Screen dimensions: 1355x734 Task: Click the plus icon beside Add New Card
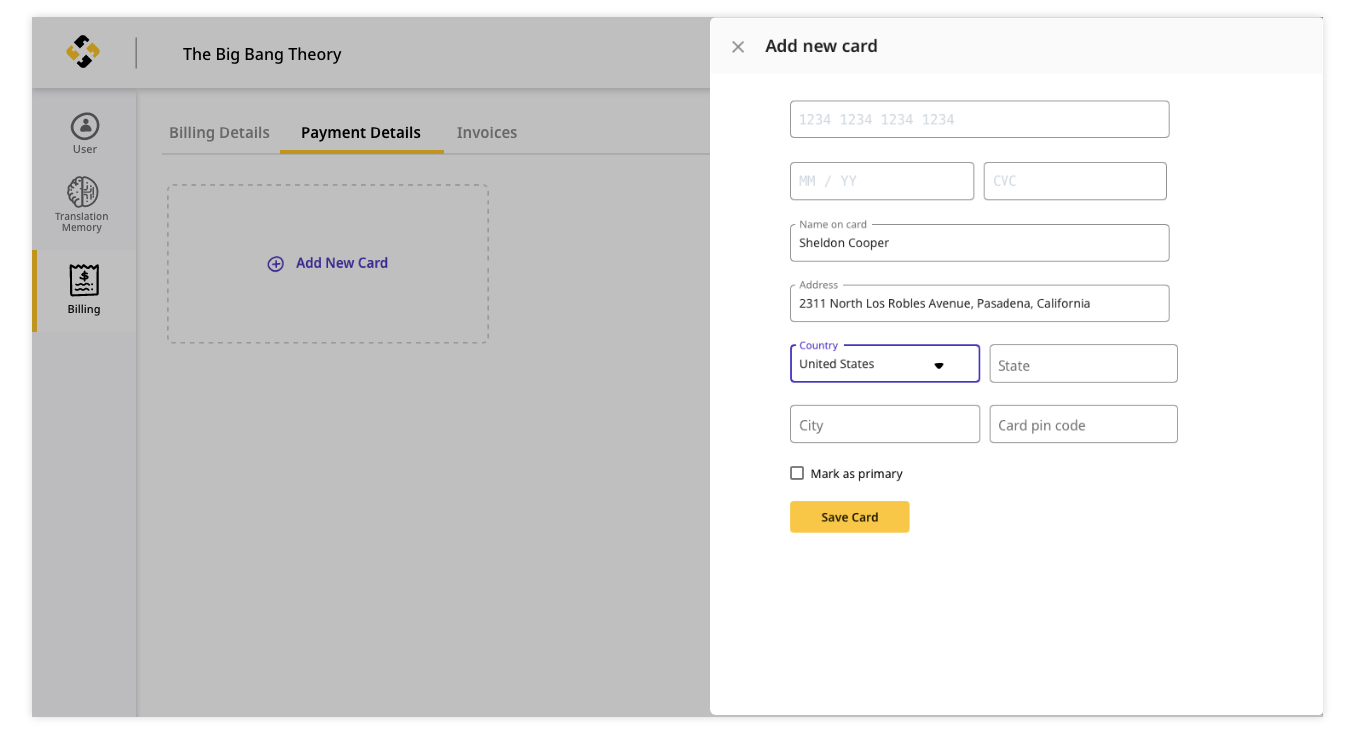pos(276,264)
